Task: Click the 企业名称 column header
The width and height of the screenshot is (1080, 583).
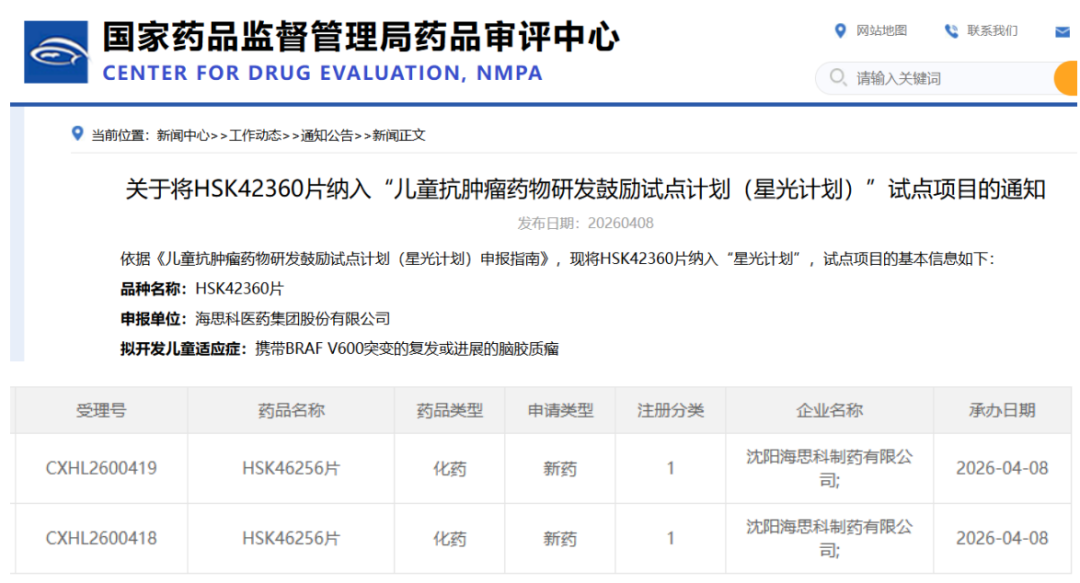Action: point(829,410)
